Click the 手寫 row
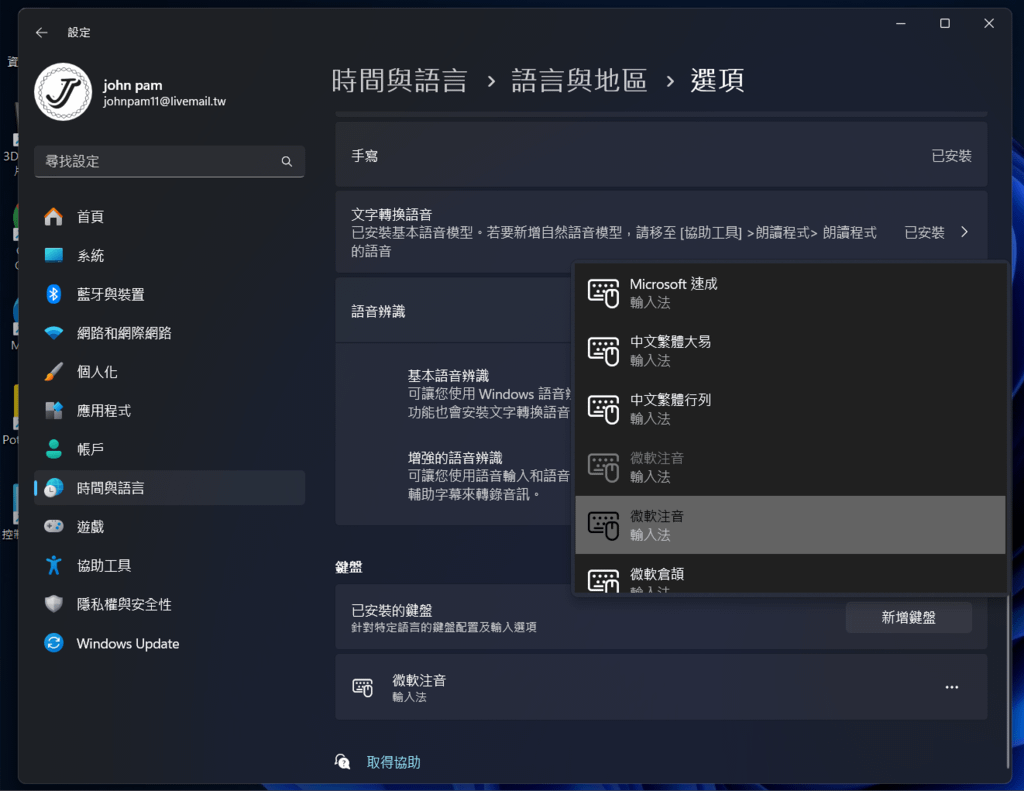The width and height of the screenshot is (1024, 791). point(661,155)
